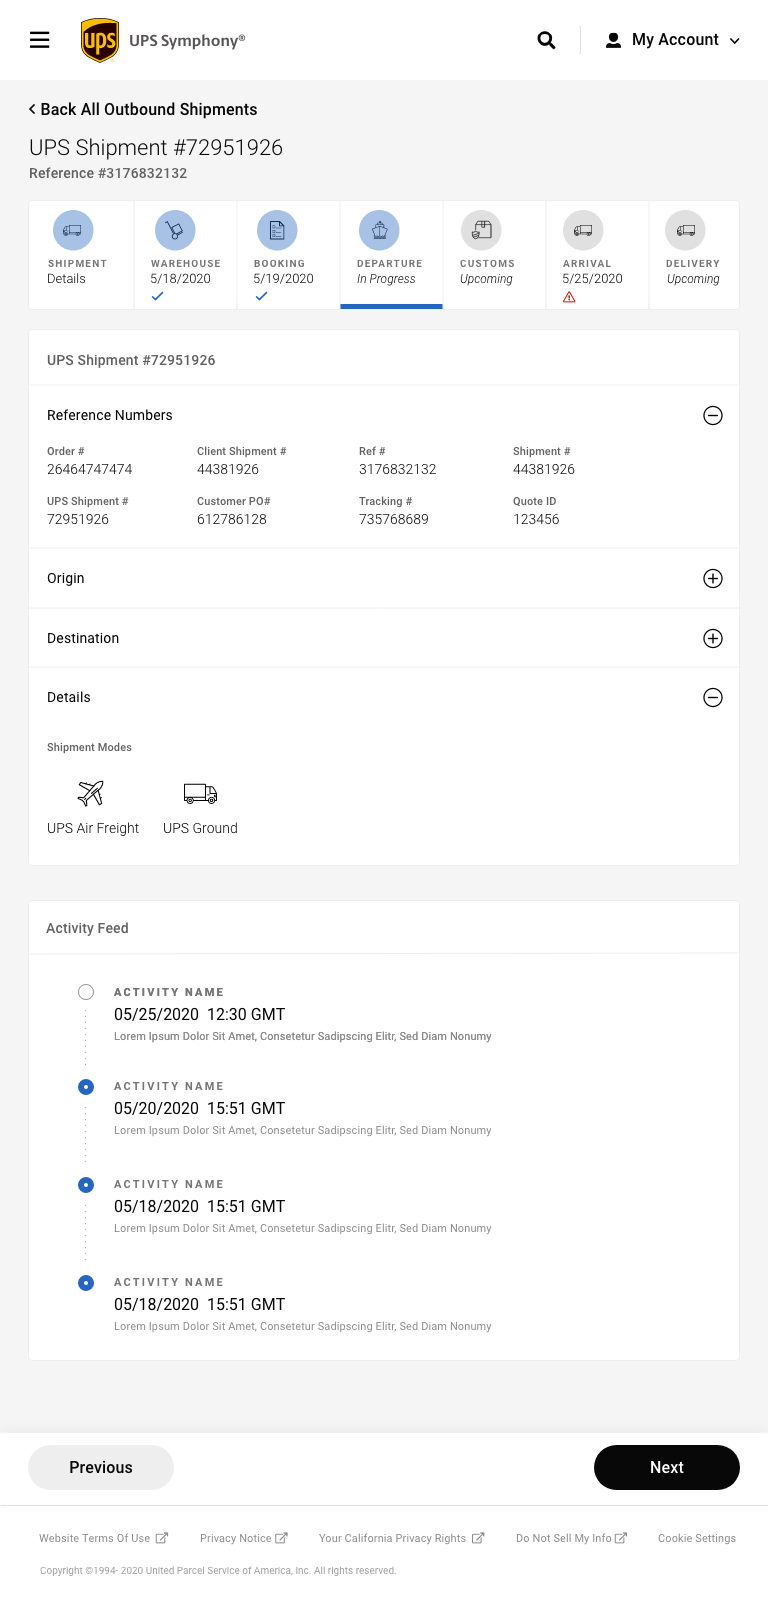
Task: Click the Arrival warning triangle icon
Action: [x=569, y=297]
